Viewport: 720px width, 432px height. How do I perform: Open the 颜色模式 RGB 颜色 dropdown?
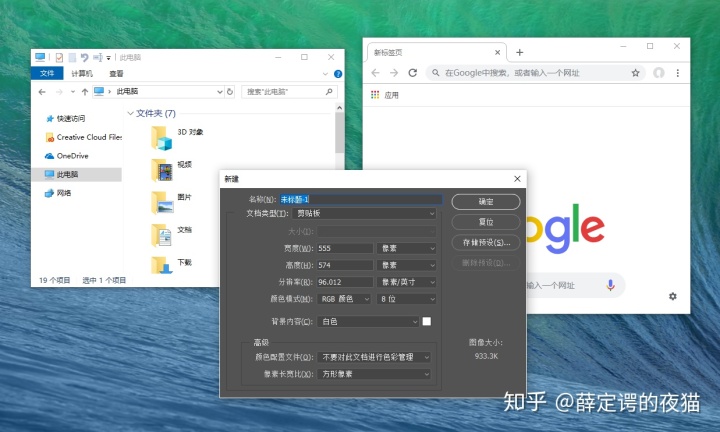[x=344, y=299]
